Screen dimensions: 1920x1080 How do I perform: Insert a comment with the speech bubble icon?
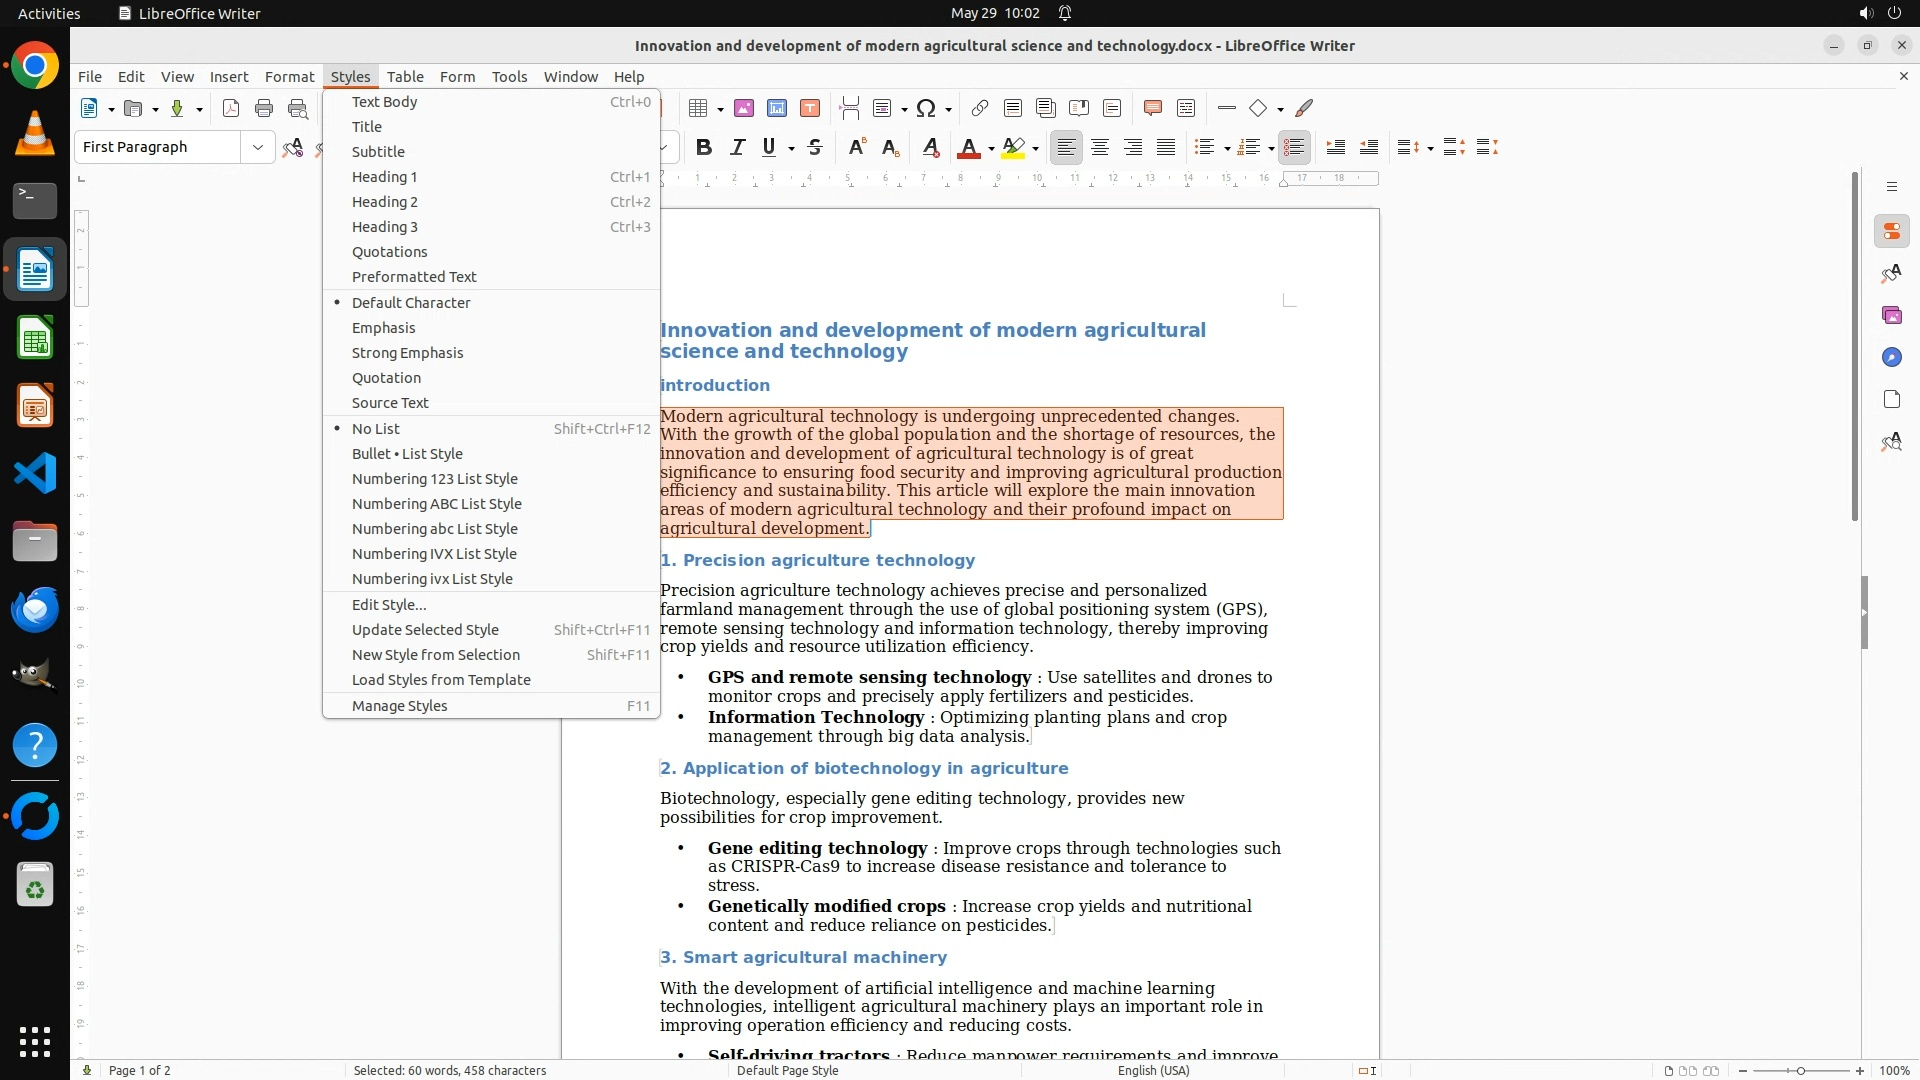point(1152,108)
